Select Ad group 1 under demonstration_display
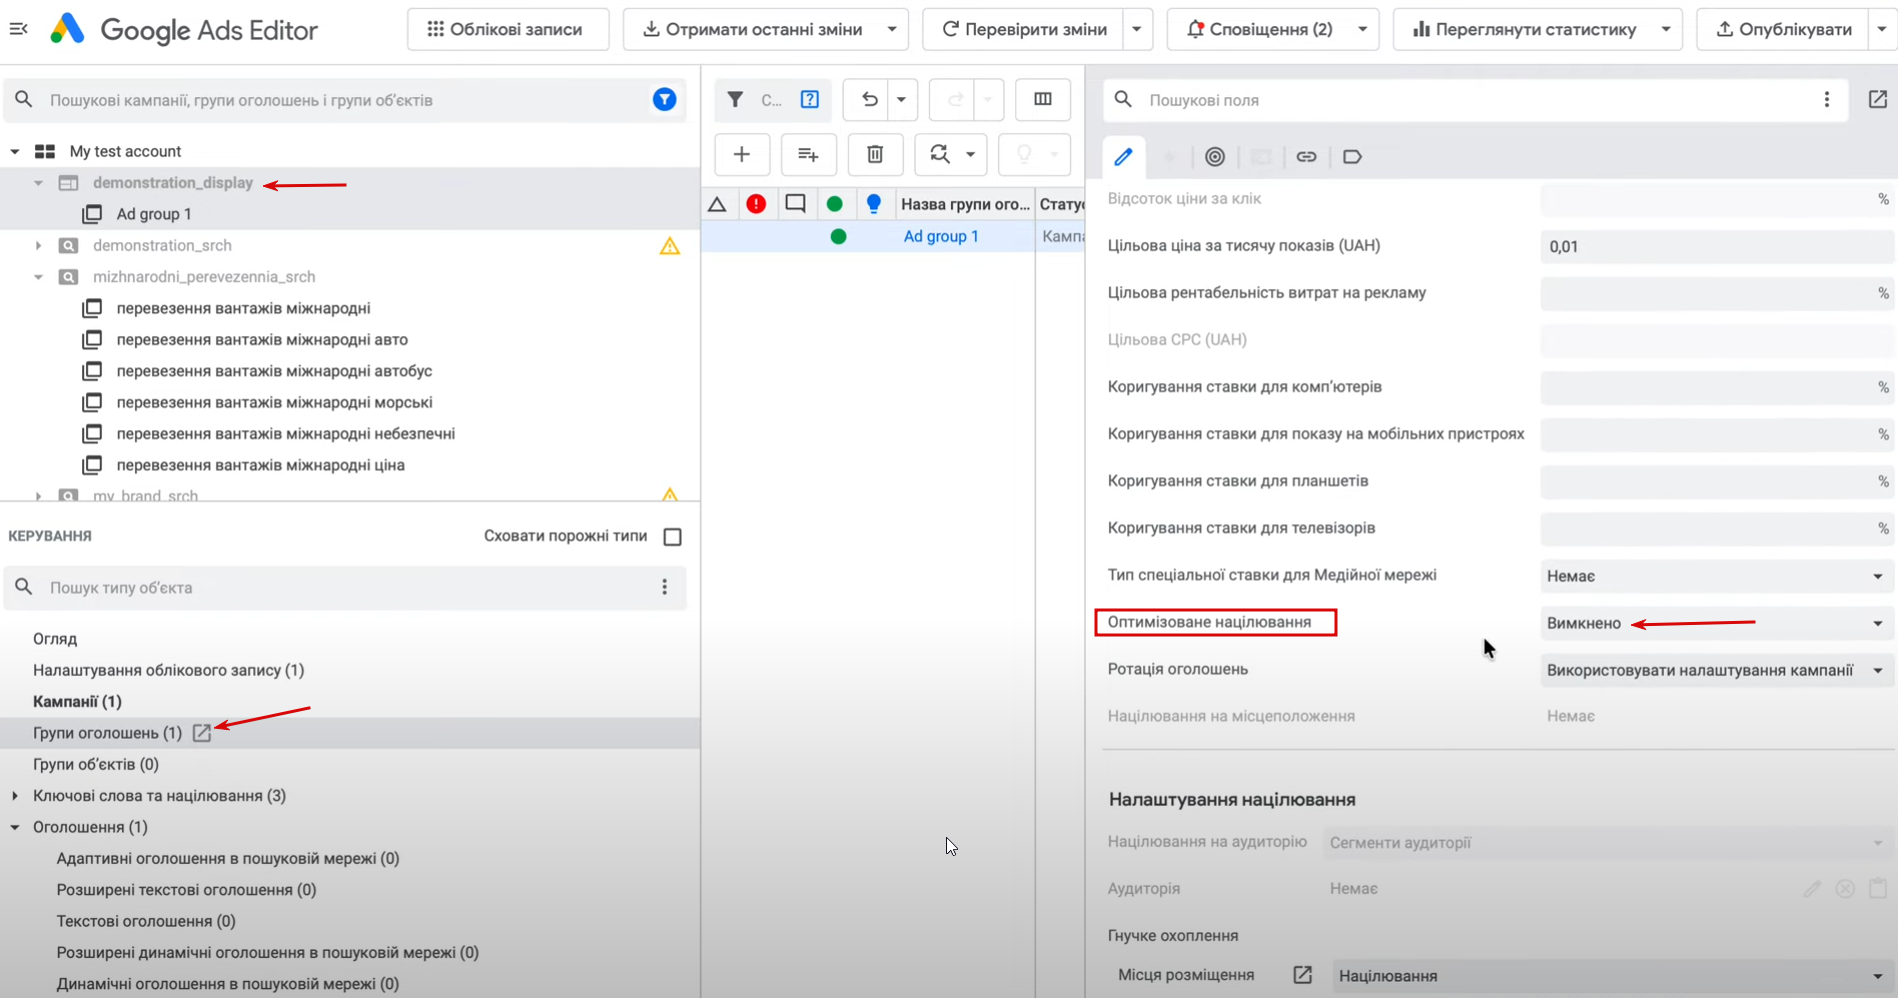This screenshot has width=1898, height=998. (x=154, y=214)
